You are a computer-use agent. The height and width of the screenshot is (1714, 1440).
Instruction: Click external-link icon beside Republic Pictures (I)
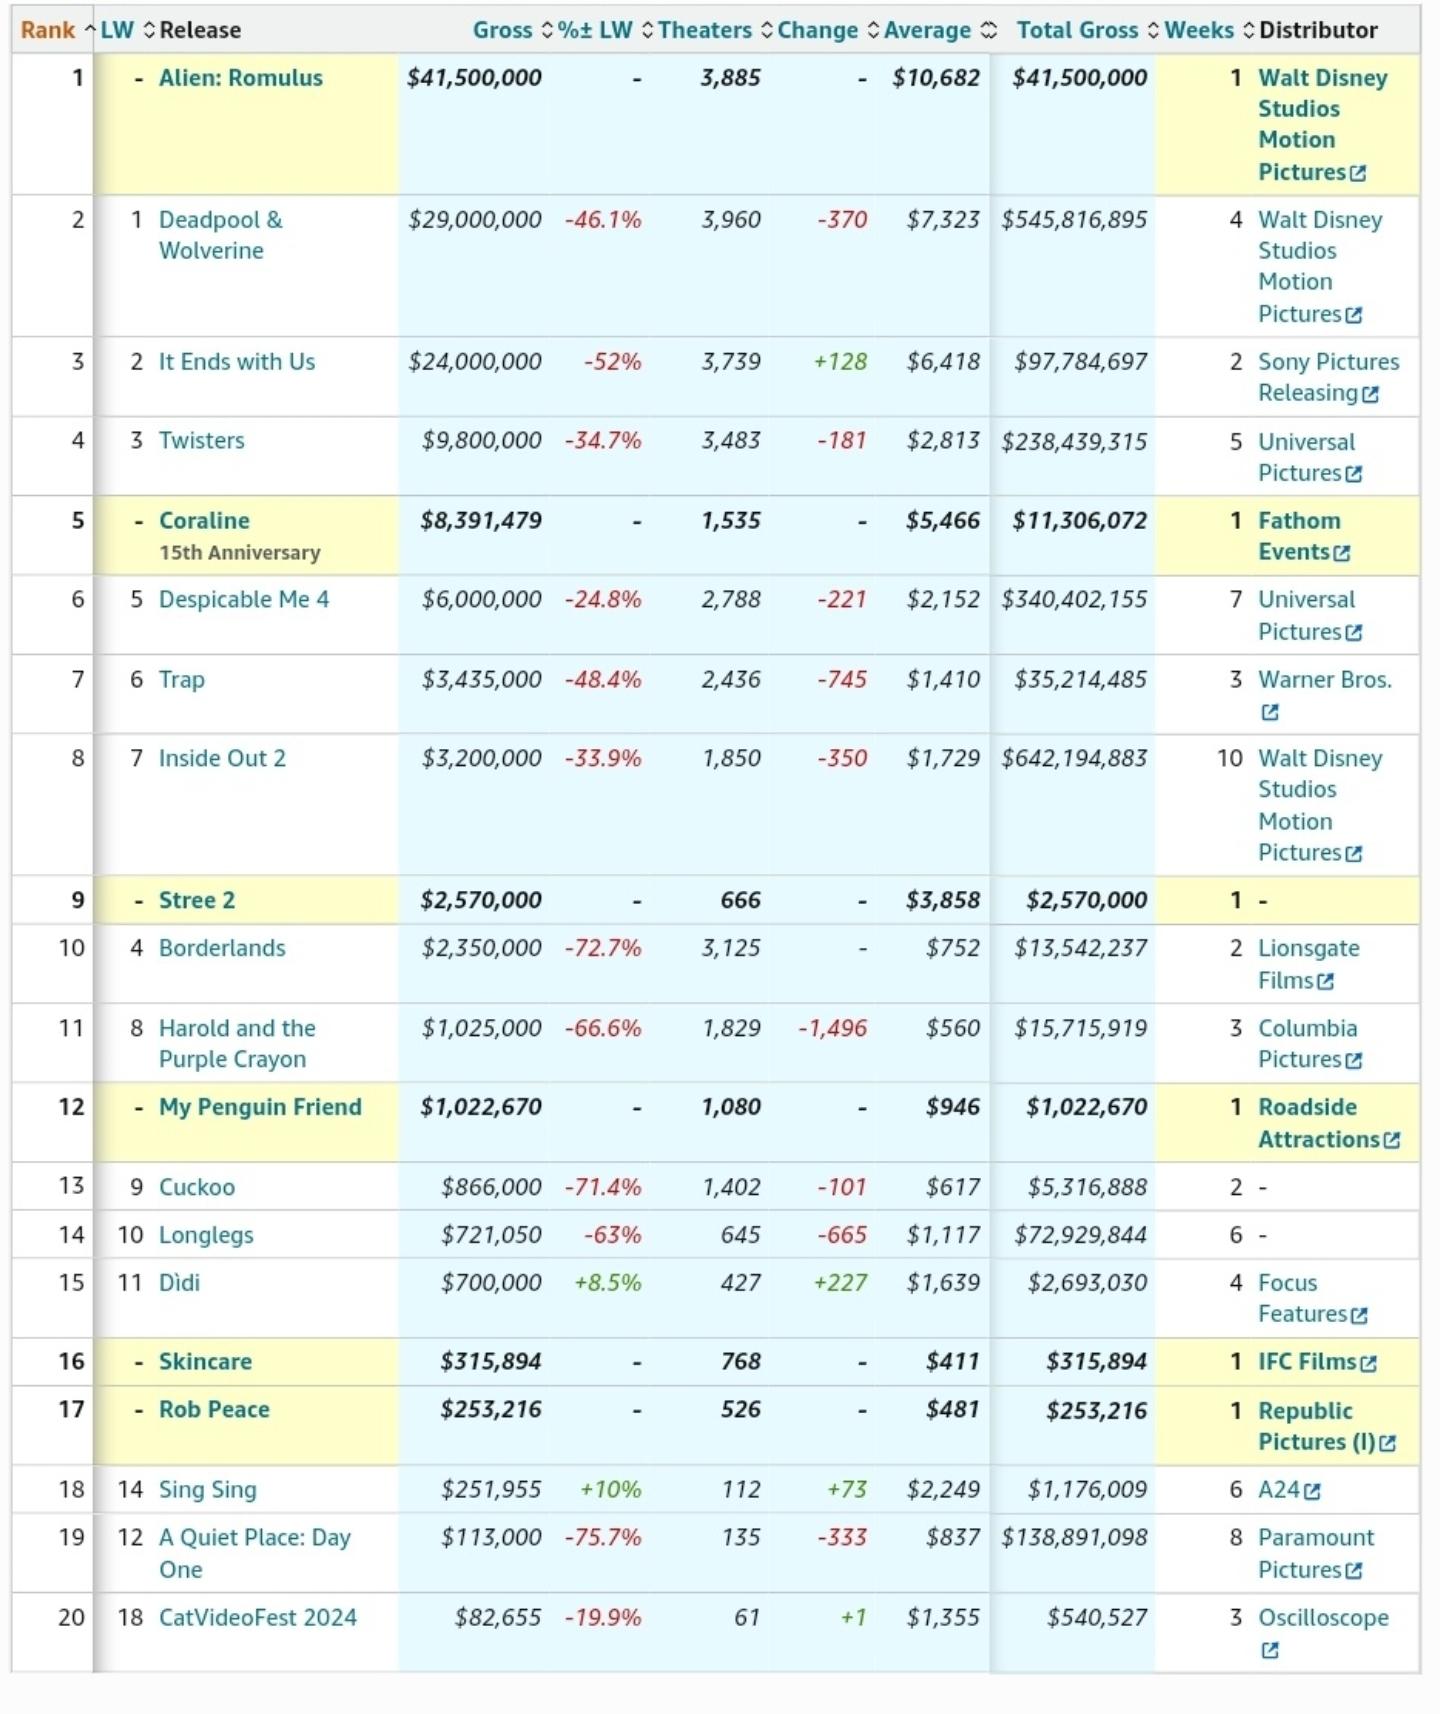pos(1387,1444)
